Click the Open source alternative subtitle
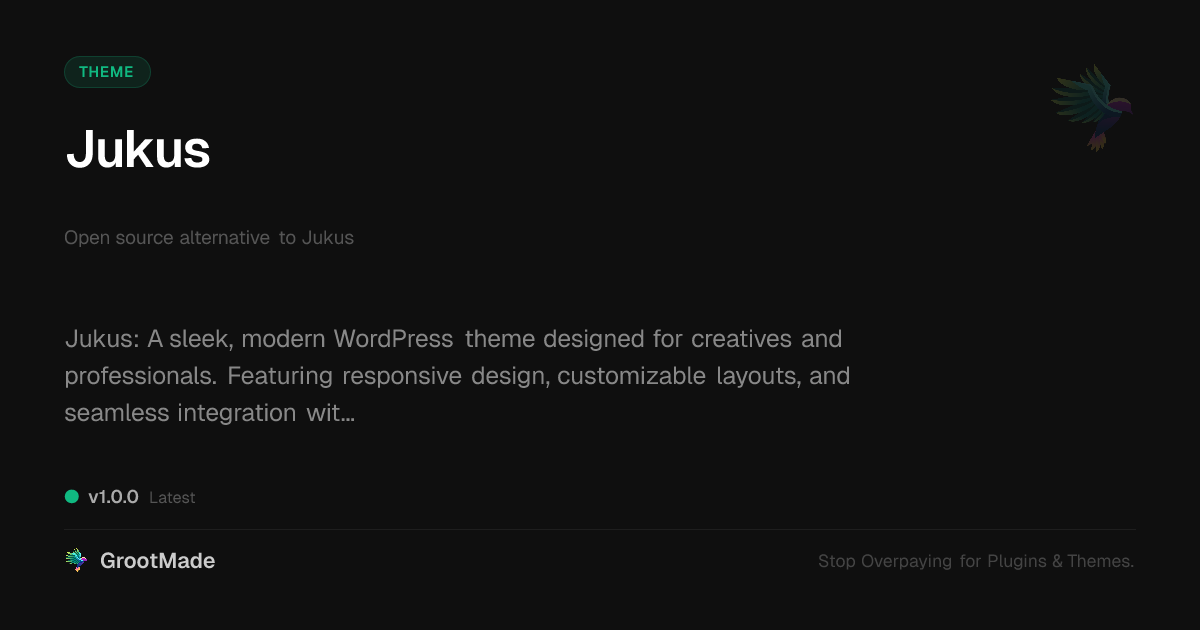 click(209, 238)
